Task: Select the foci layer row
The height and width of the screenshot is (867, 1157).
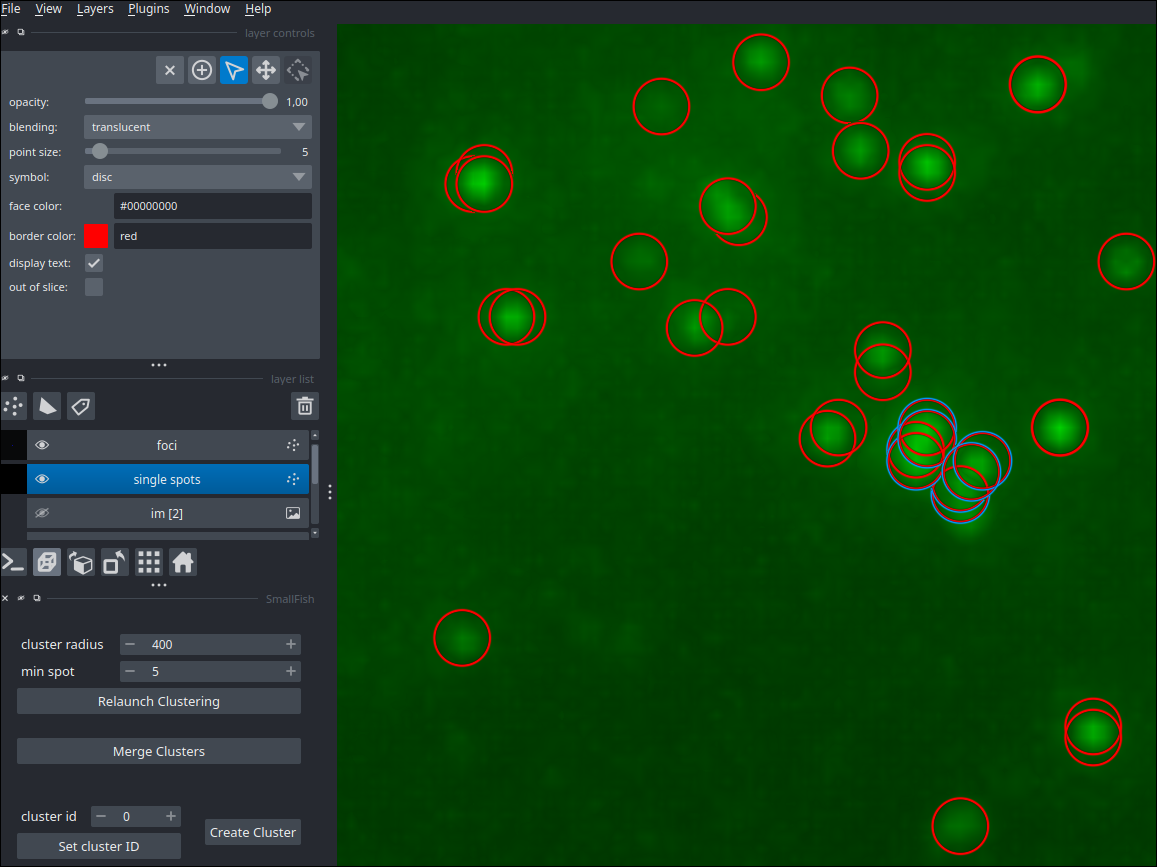Action: click(x=167, y=445)
